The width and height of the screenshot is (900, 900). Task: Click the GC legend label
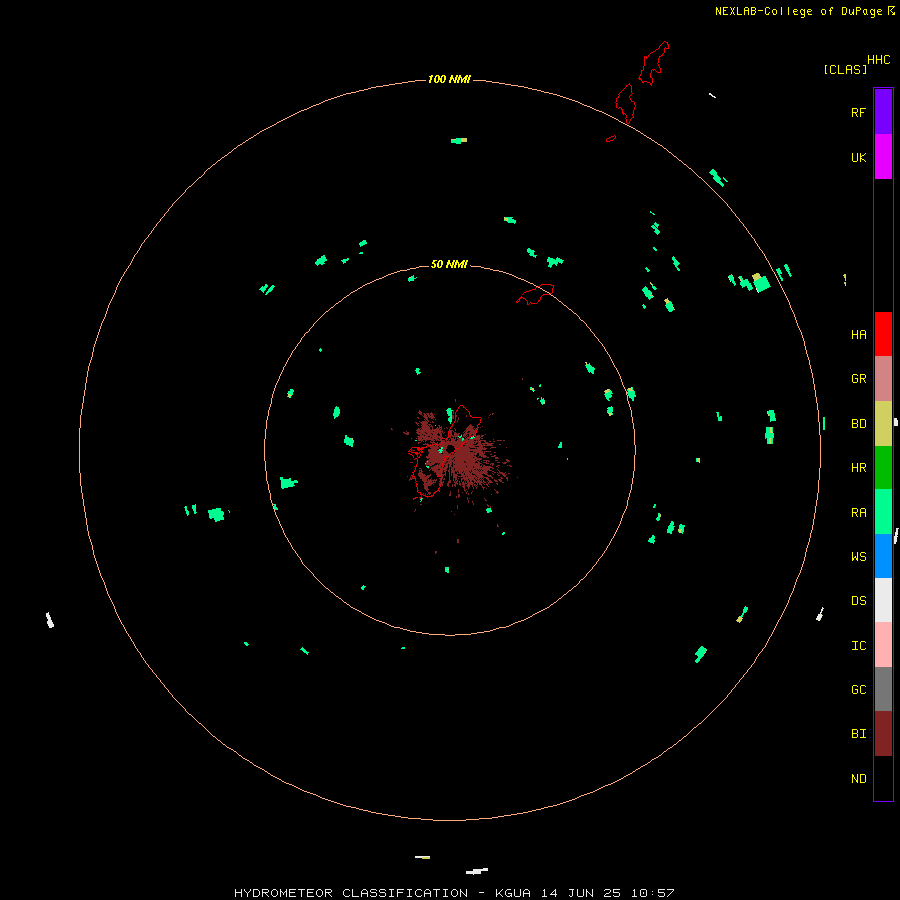pyautogui.click(x=858, y=690)
